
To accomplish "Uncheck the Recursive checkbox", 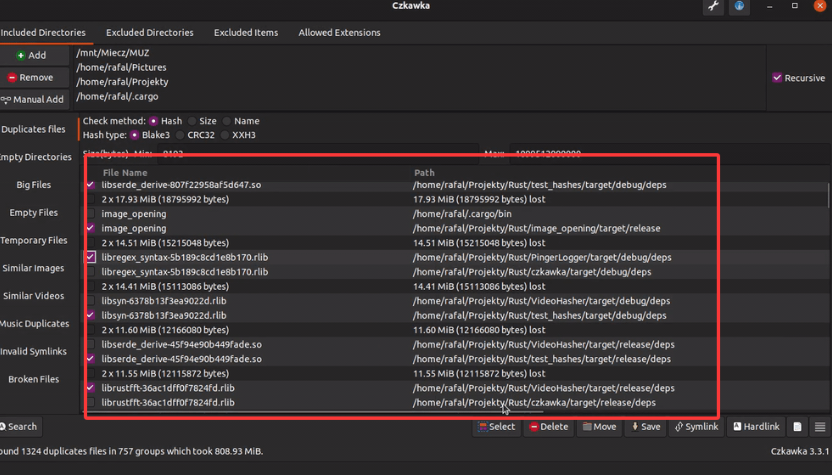I will coord(777,78).
